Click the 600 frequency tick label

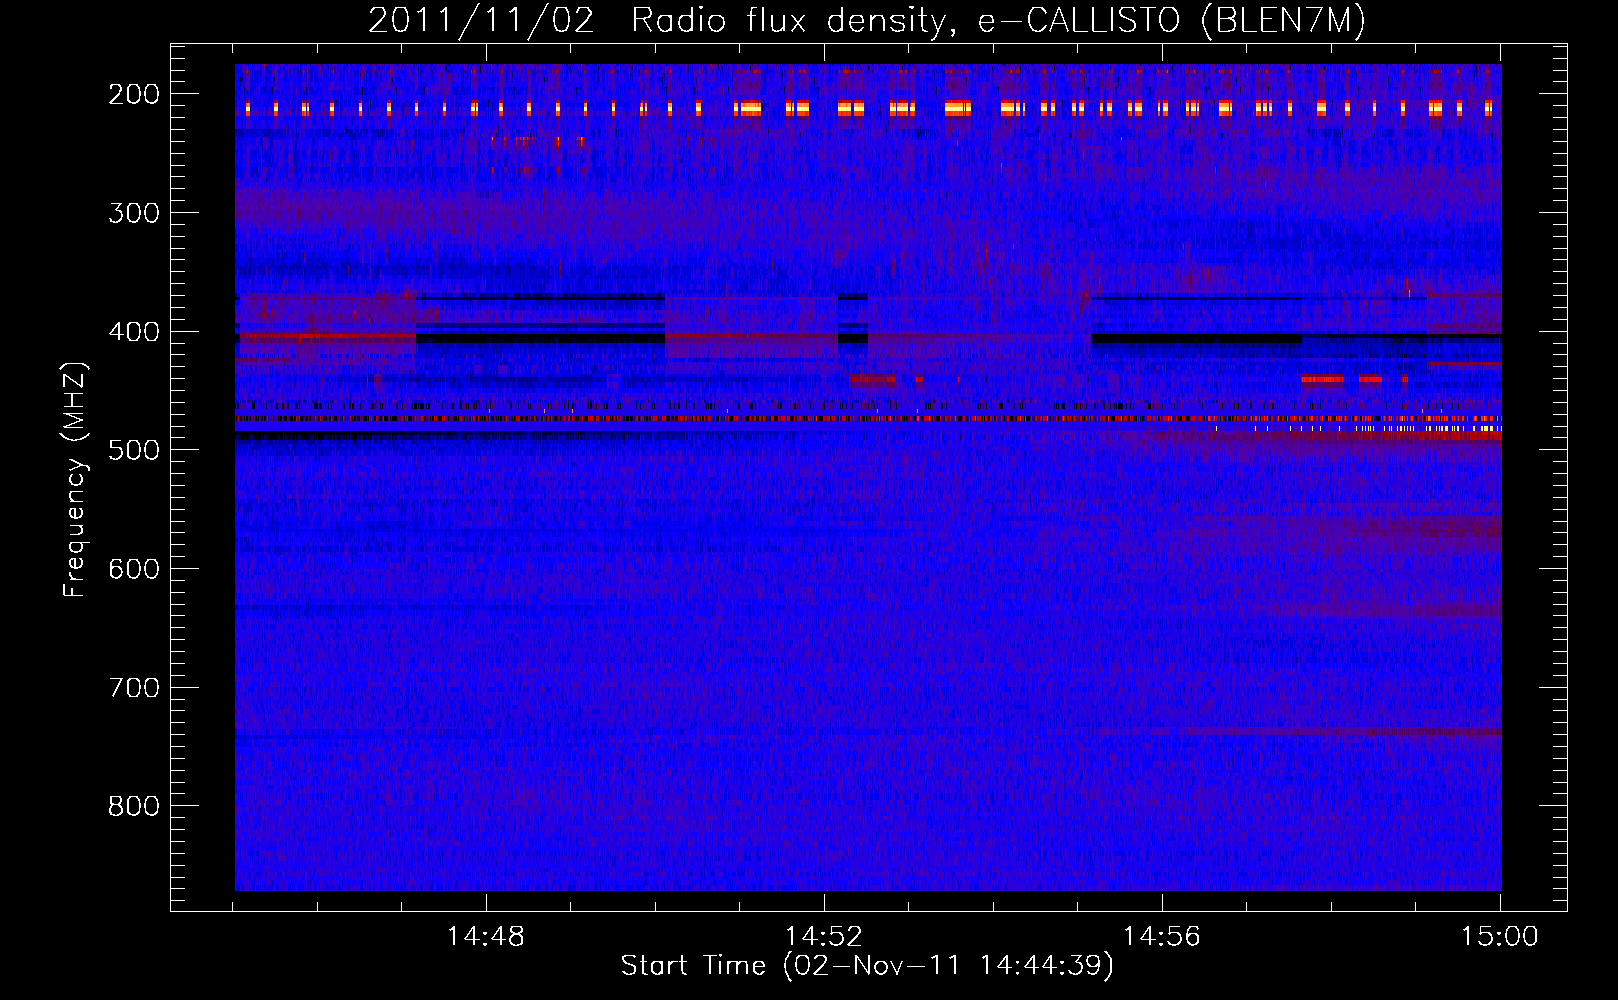(134, 569)
